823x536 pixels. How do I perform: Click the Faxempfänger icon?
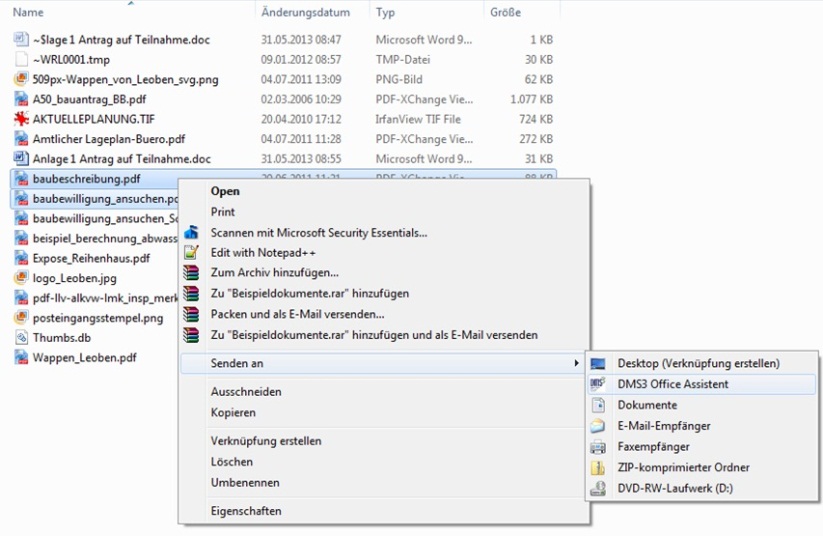pos(598,447)
